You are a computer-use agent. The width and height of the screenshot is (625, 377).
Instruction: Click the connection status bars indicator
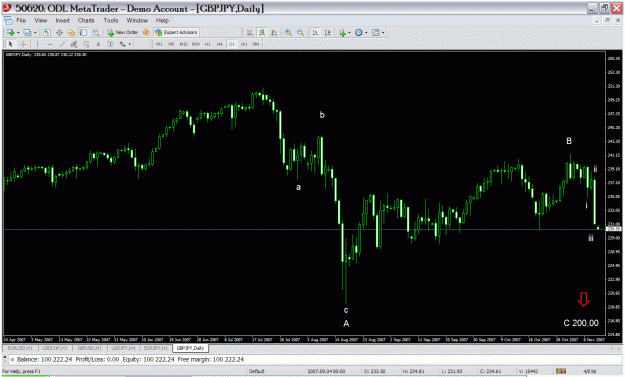coord(561,371)
